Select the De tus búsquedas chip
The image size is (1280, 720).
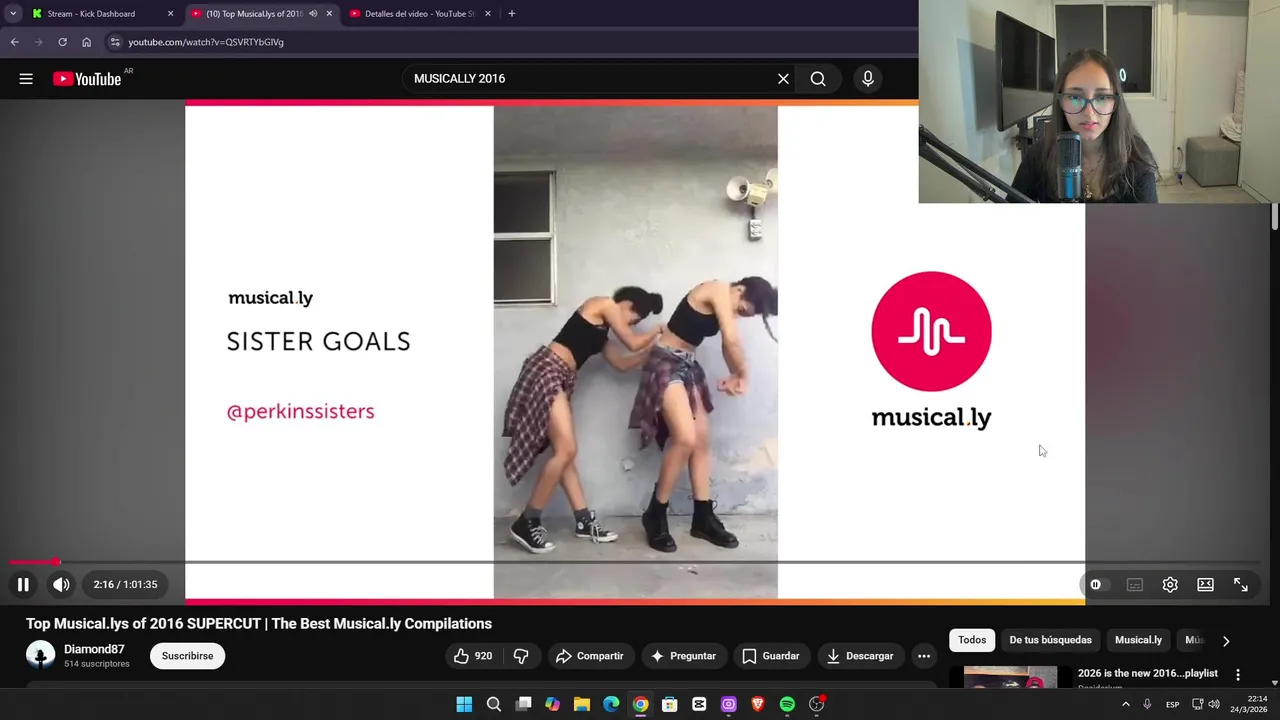click(x=1050, y=640)
